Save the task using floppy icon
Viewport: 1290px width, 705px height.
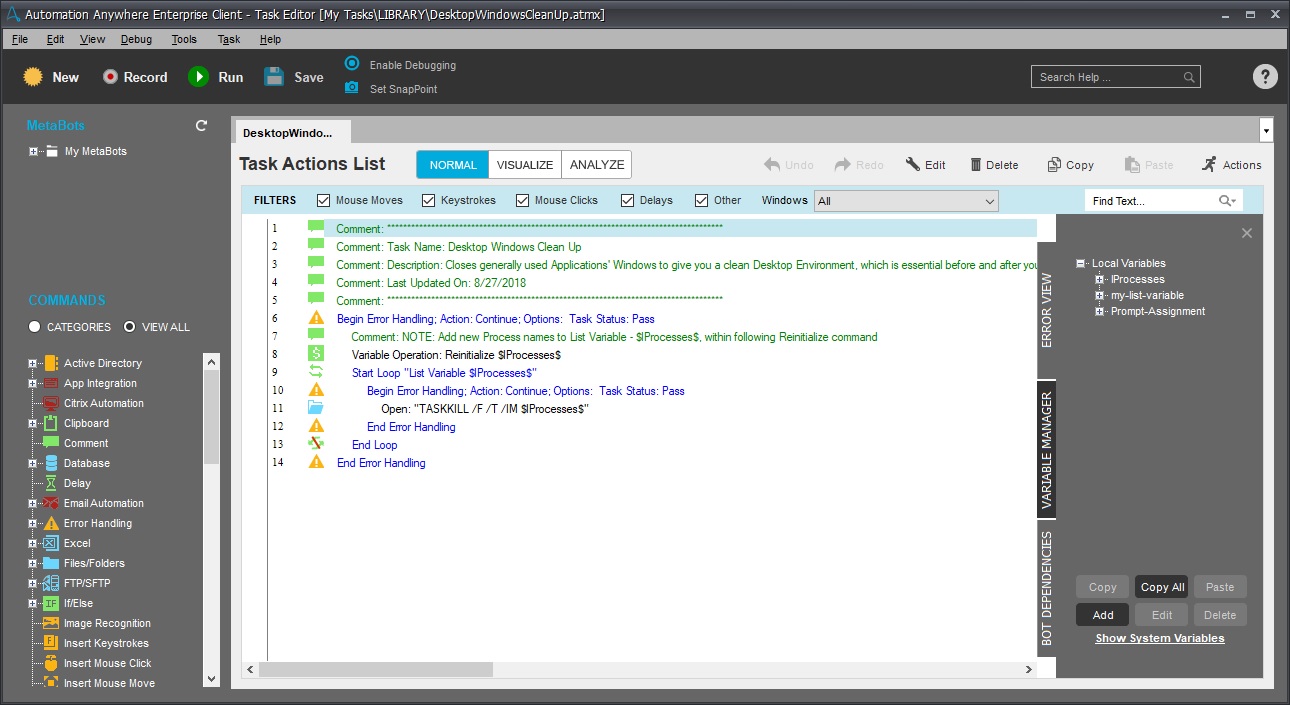pos(274,77)
